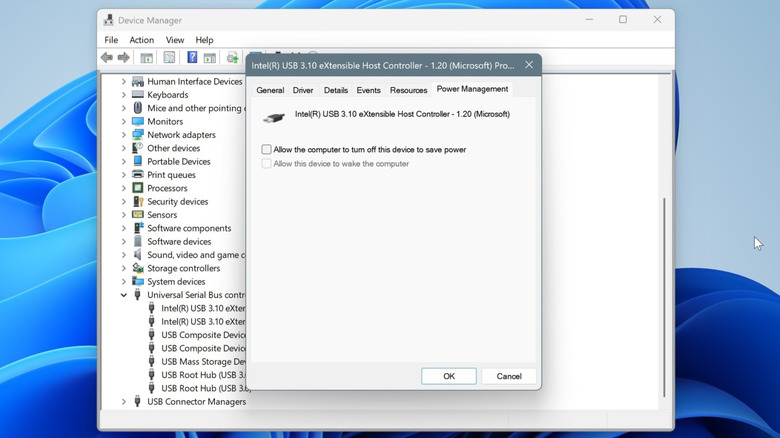Switch to the Resources tab
The width and height of the screenshot is (780, 438).
click(408, 90)
